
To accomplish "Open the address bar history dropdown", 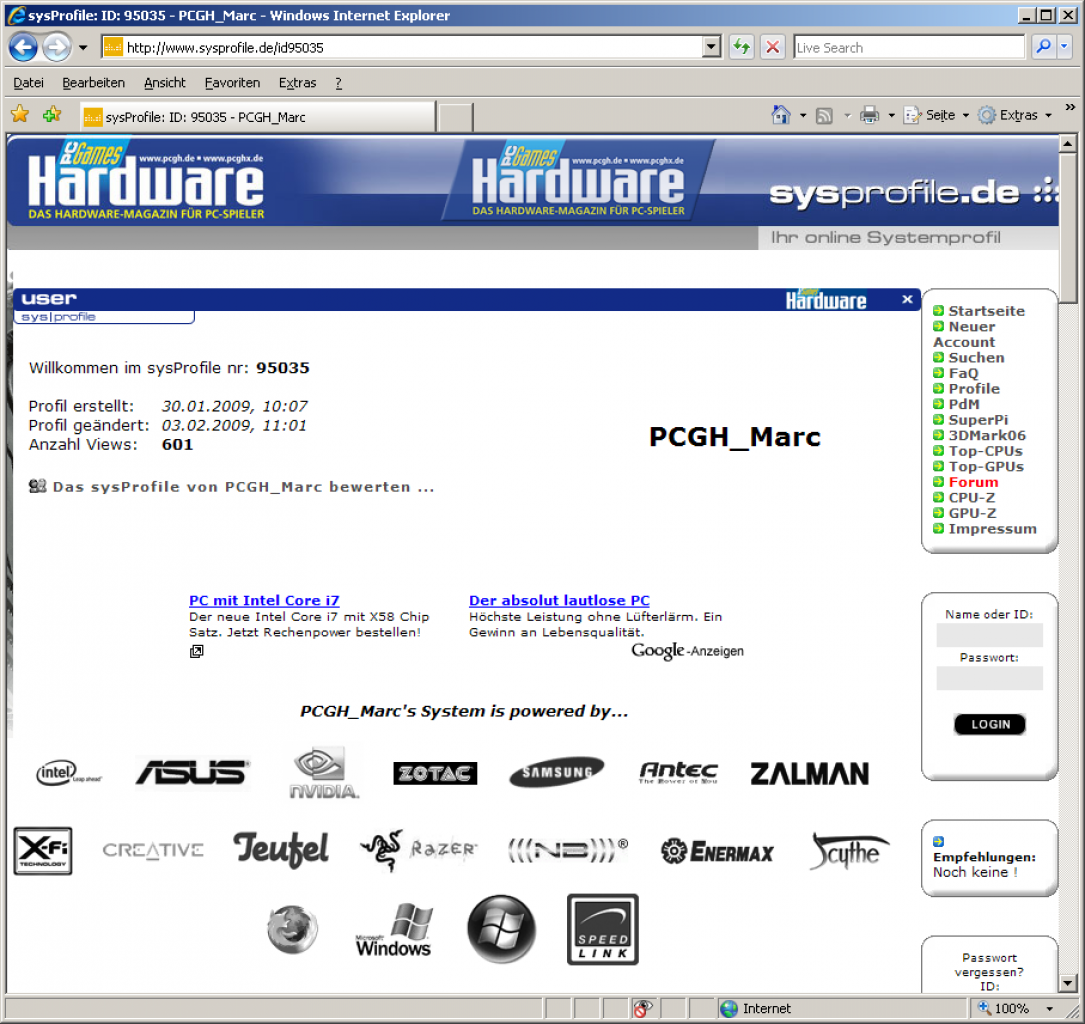I will click(x=711, y=47).
